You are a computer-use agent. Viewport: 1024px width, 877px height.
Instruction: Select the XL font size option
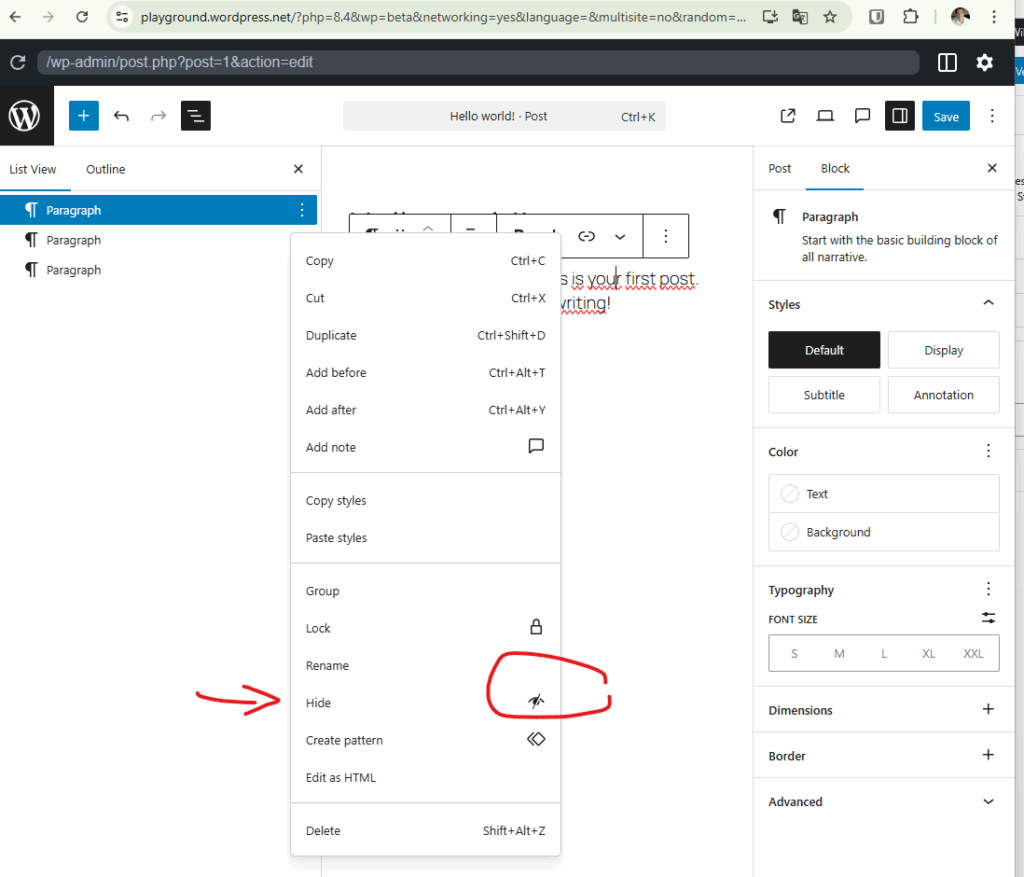[928, 653]
